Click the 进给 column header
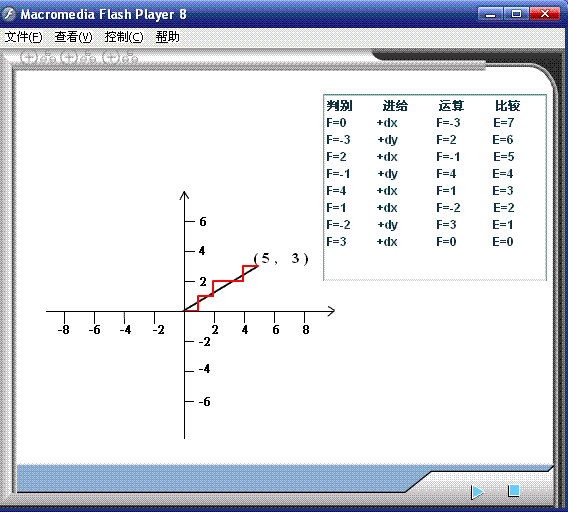The height and width of the screenshot is (512, 568). coord(395,106)
